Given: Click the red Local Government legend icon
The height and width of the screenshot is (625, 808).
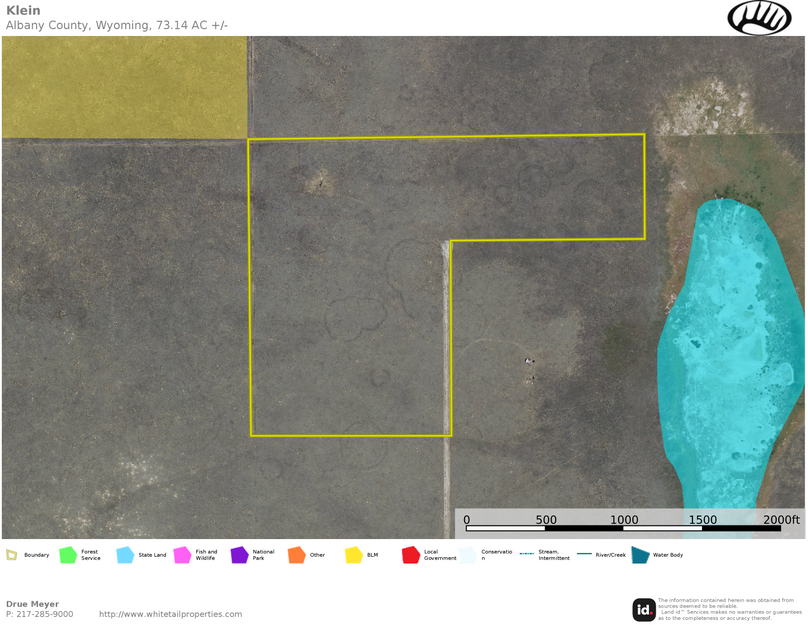Looking at the screenshot, I should point(410,555).
